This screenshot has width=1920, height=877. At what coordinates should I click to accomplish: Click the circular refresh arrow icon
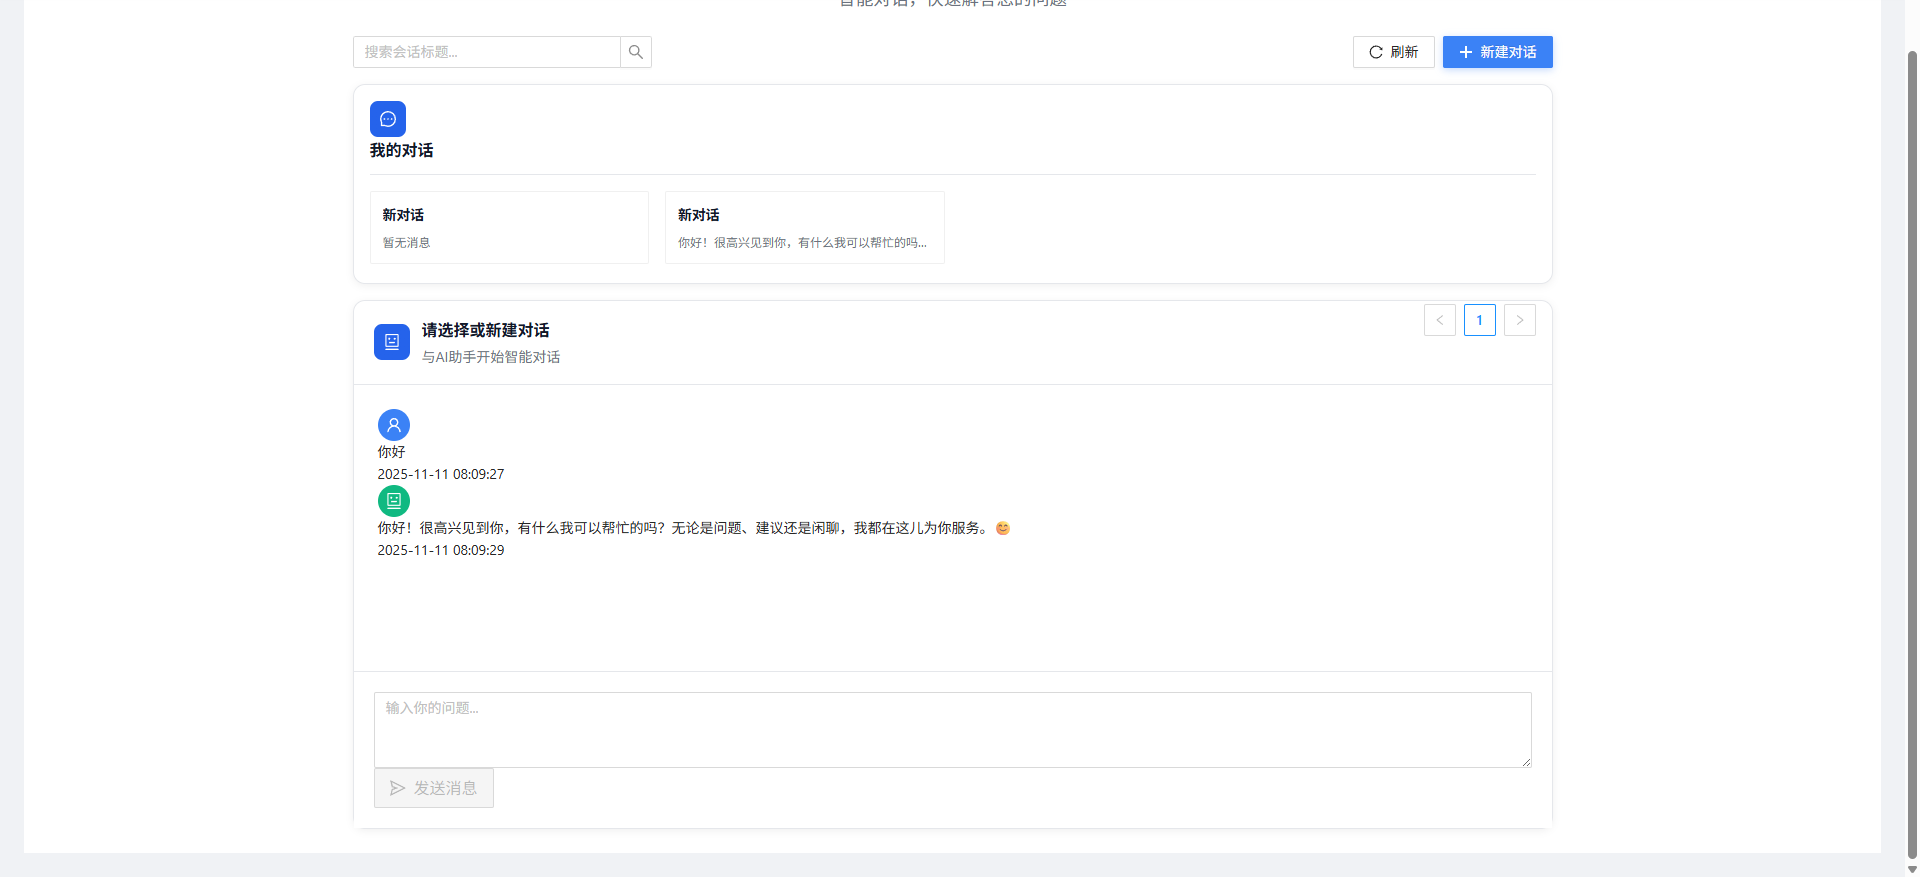[x=1376, y=52]
